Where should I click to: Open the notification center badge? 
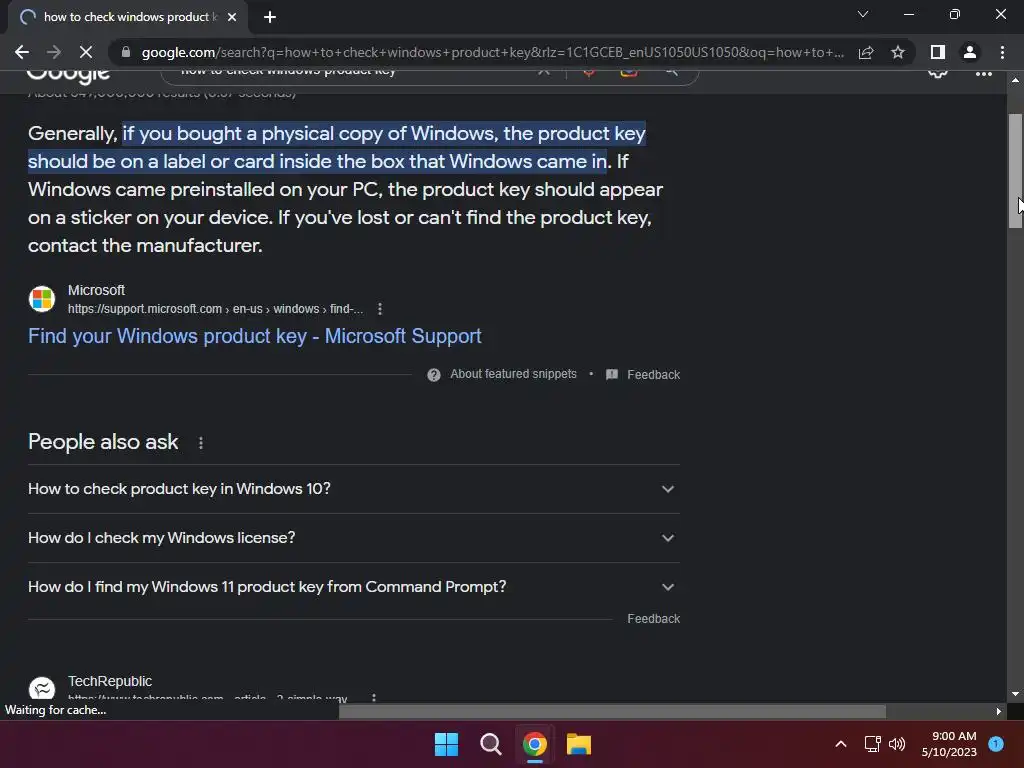[x=996, y=744]
